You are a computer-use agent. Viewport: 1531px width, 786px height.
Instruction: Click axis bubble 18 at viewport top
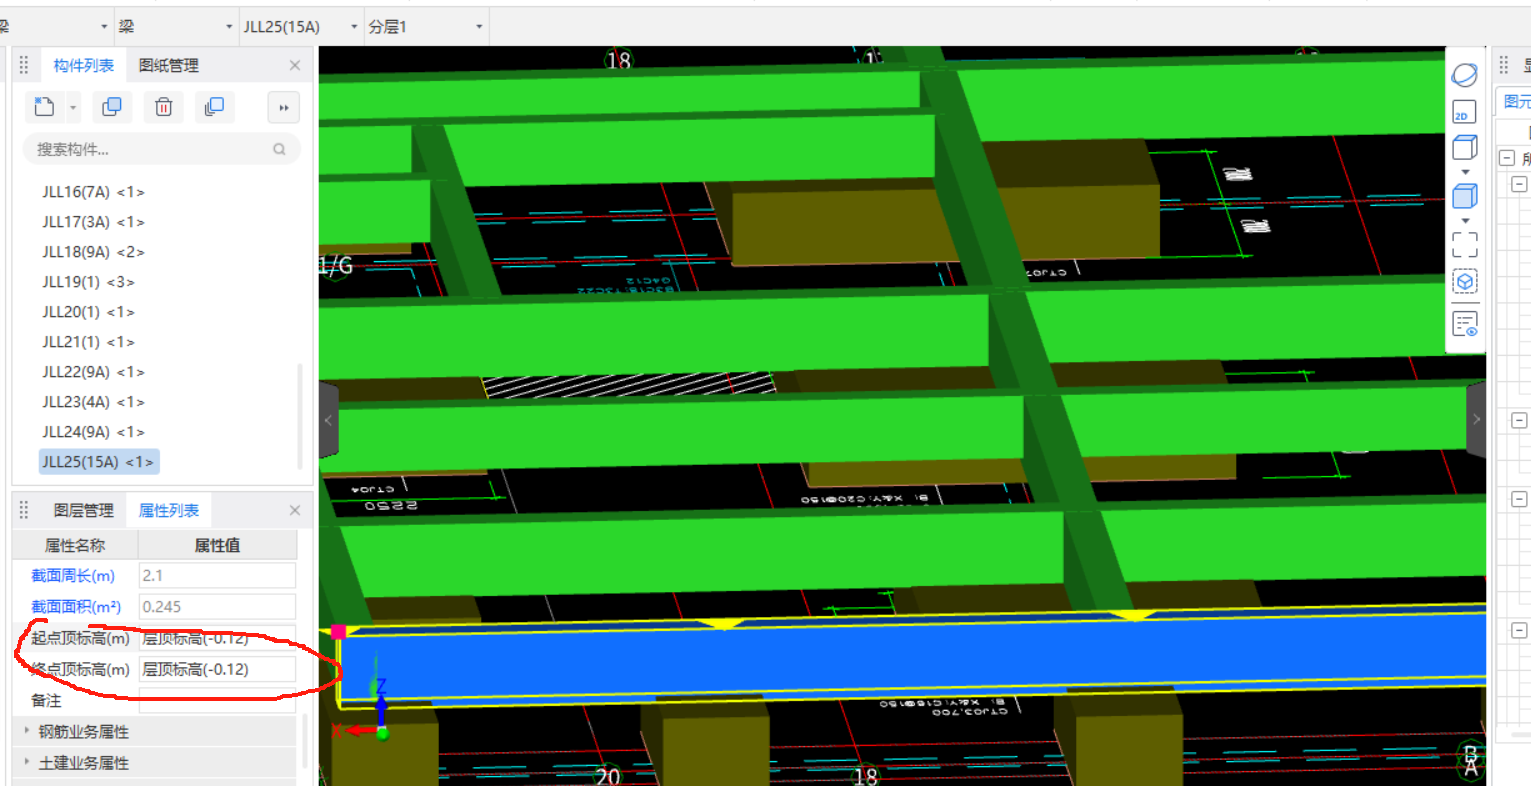click(619, 60)
